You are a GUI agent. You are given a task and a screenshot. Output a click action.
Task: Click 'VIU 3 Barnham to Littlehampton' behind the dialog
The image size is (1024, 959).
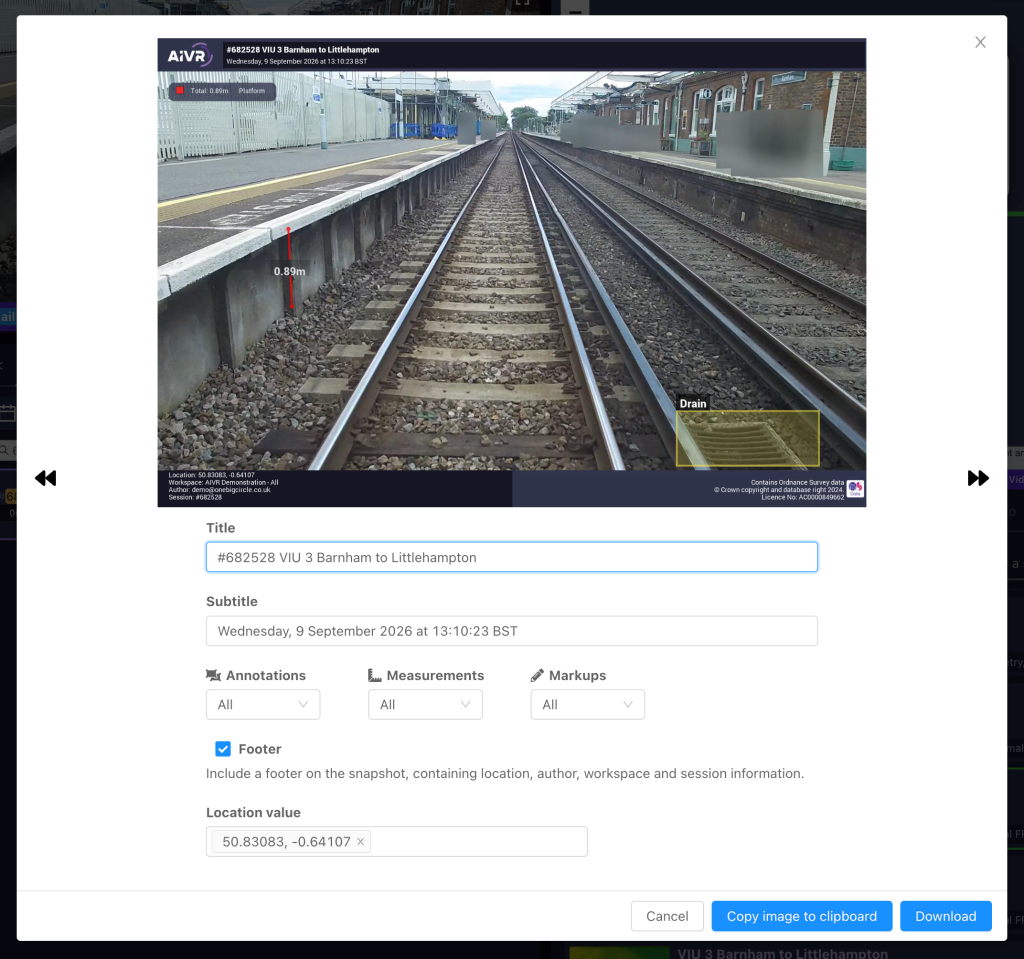click(x=782, y=953)
